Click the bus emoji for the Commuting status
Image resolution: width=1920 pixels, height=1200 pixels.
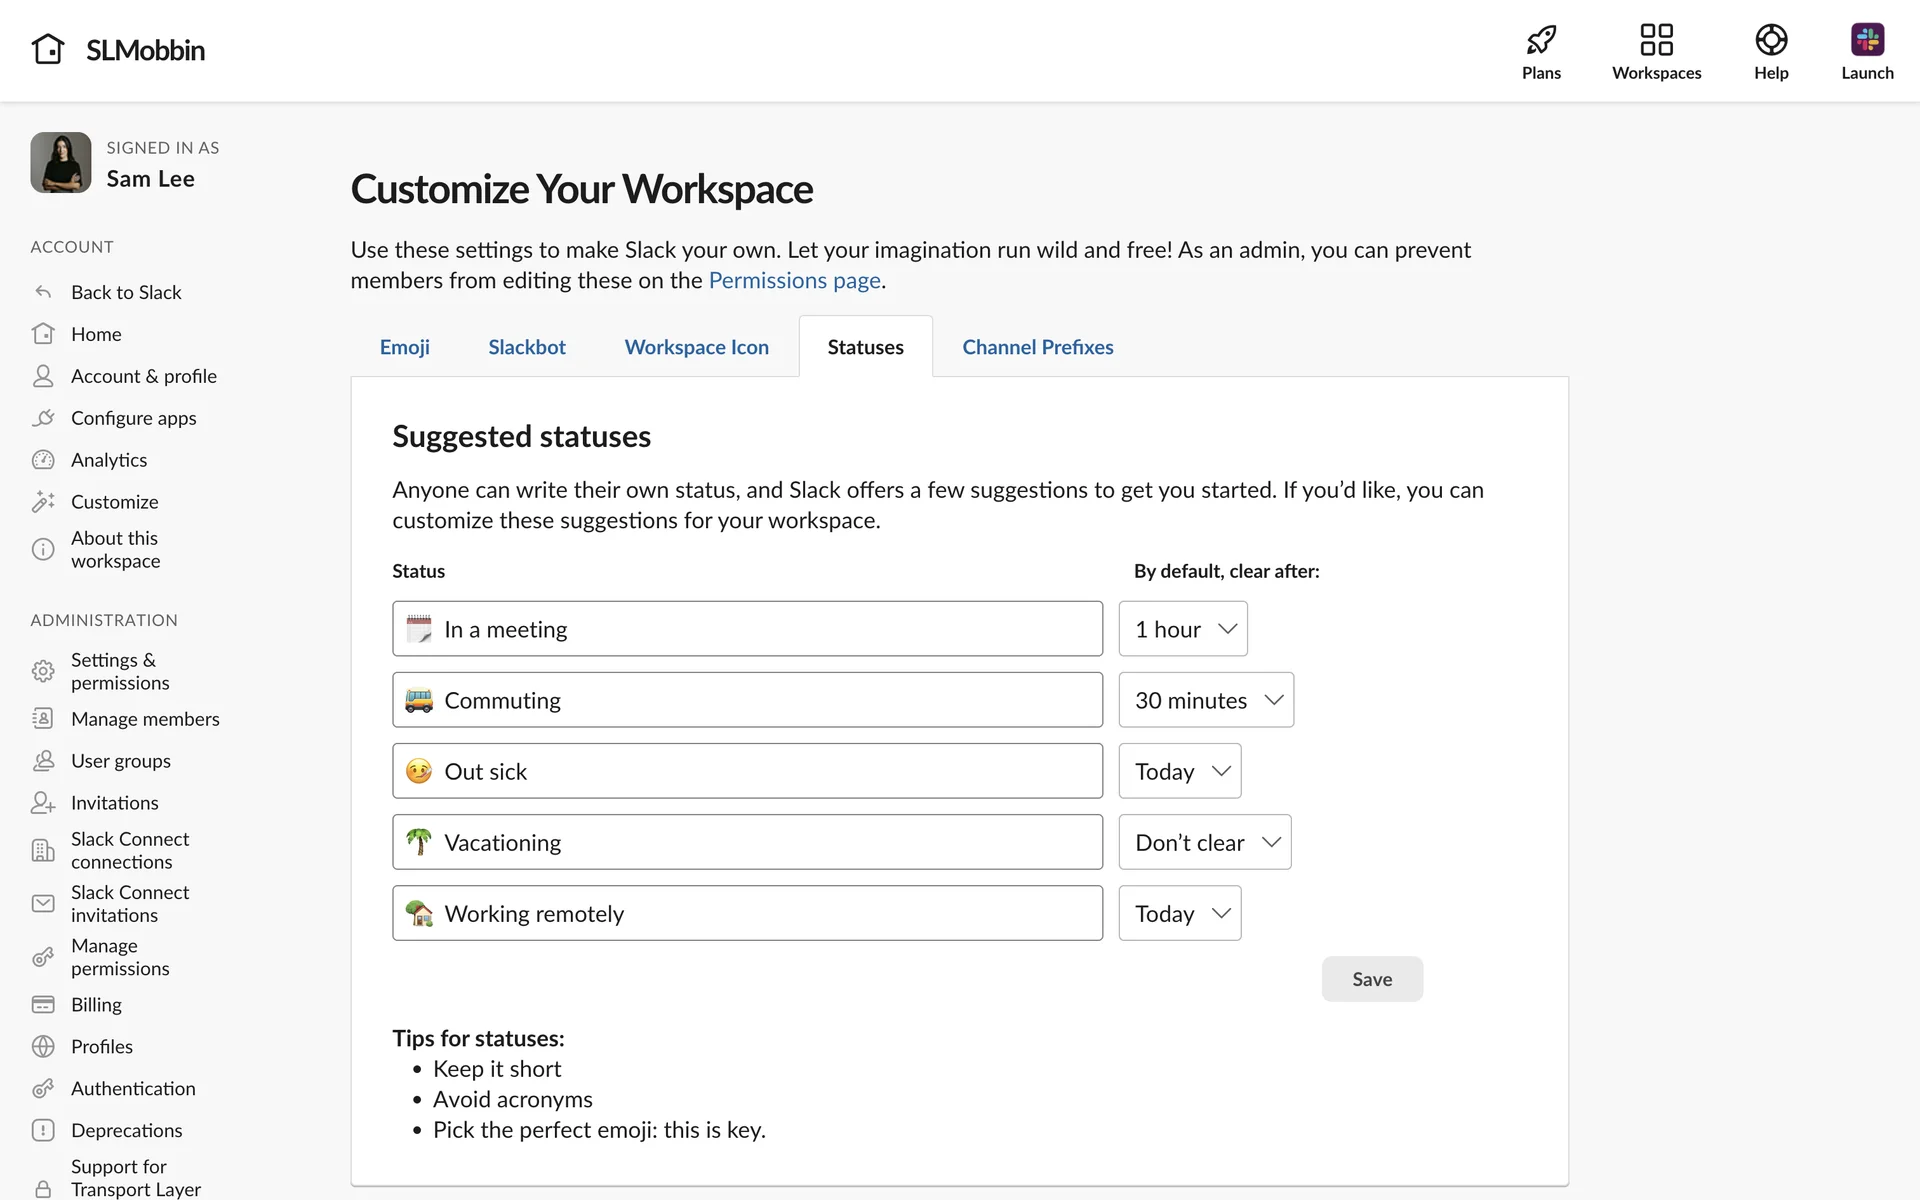pyautogui.click(x=419, y=700)
